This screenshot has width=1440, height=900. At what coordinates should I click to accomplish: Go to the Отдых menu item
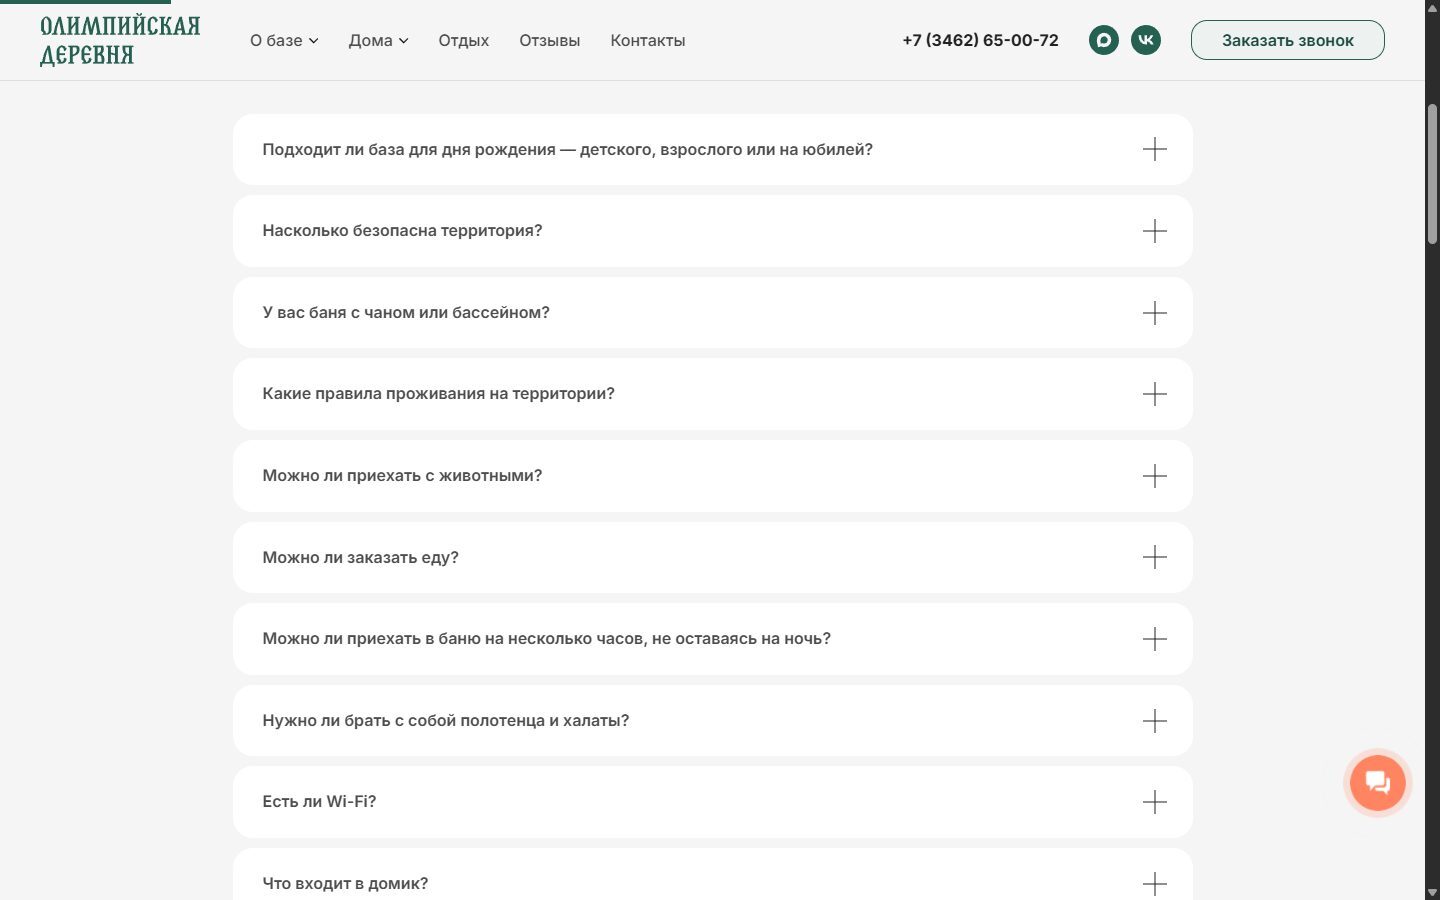(x=463, y=41)
